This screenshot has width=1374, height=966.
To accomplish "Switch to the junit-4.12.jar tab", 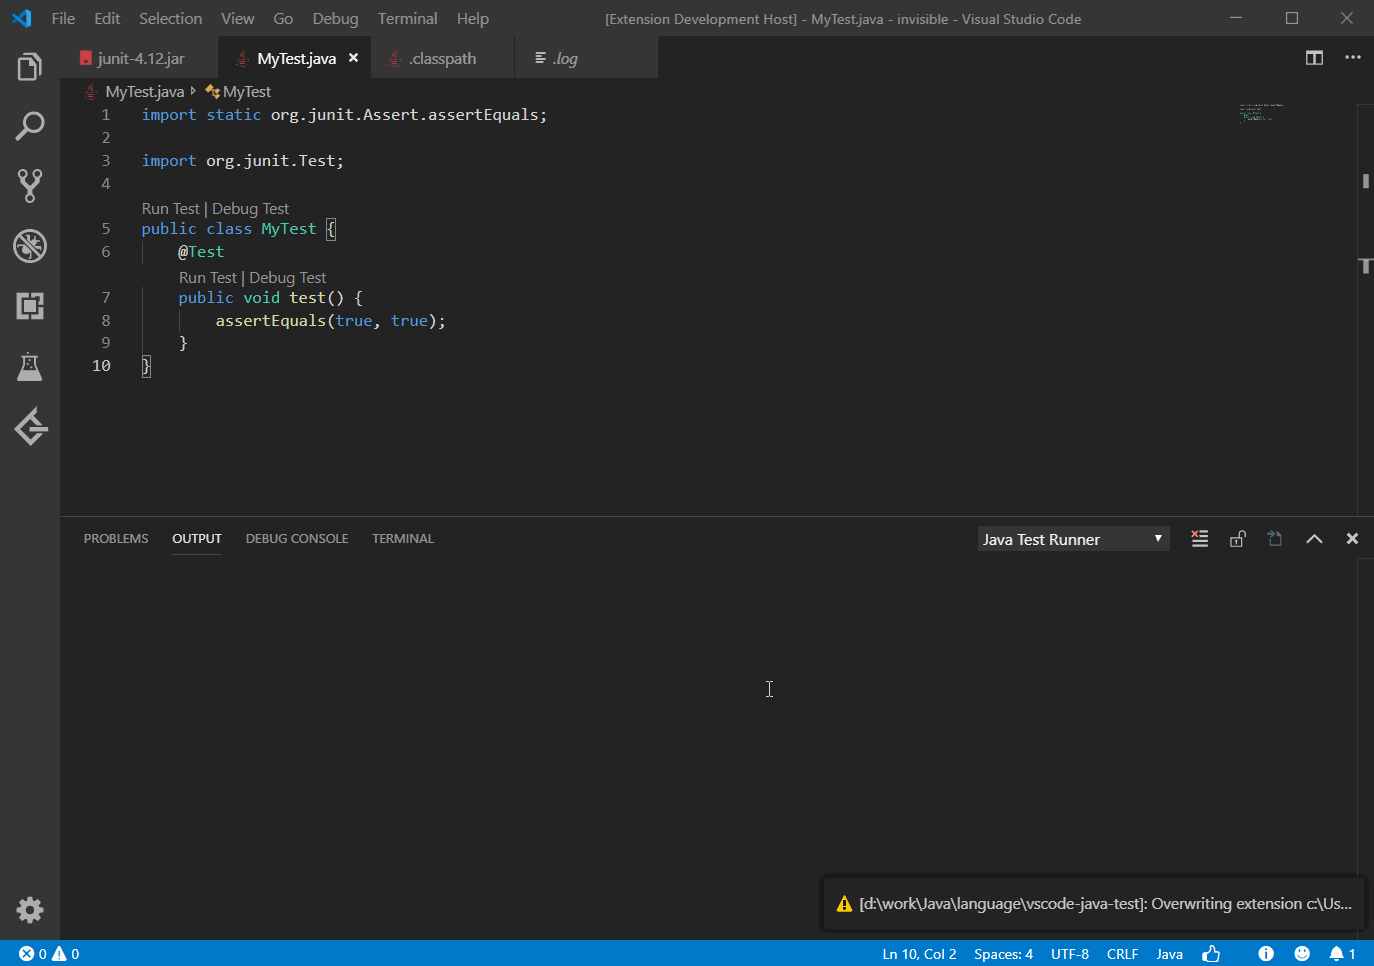I will [141, 58].
